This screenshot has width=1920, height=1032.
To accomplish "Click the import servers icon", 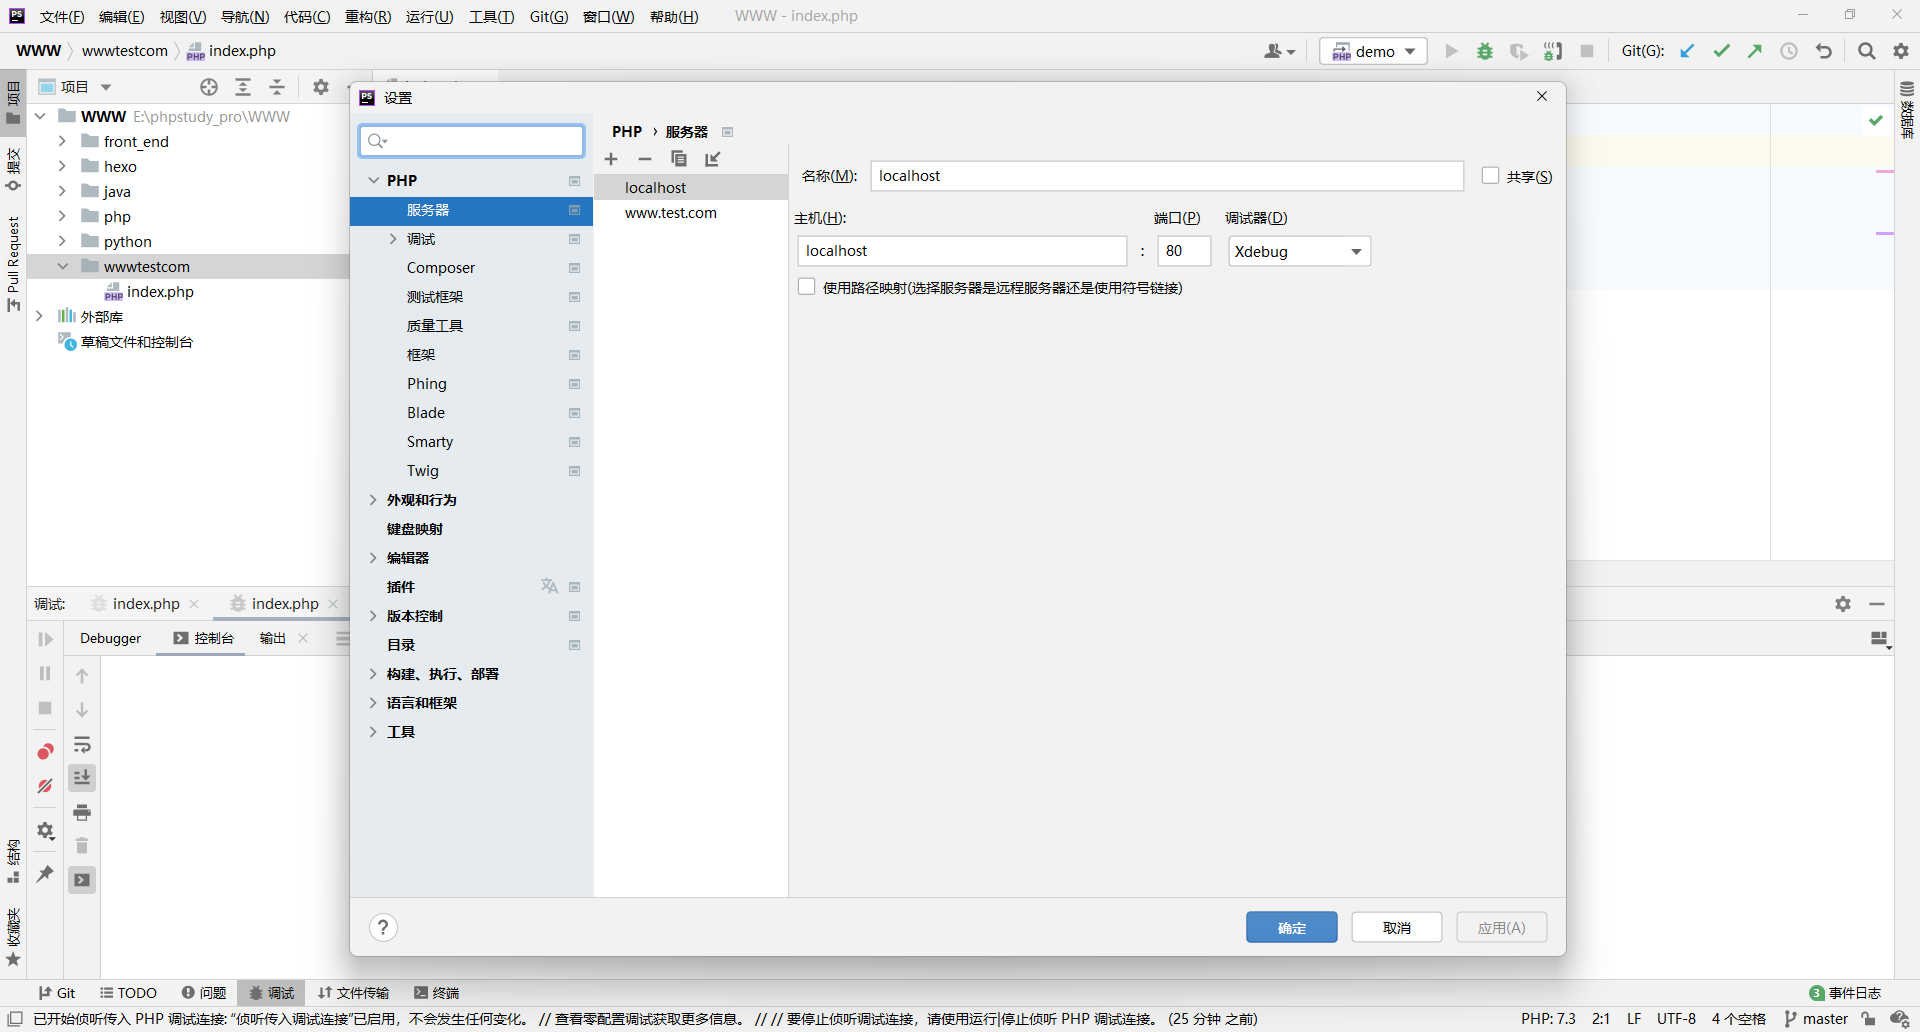I will (x=713, y=159).
